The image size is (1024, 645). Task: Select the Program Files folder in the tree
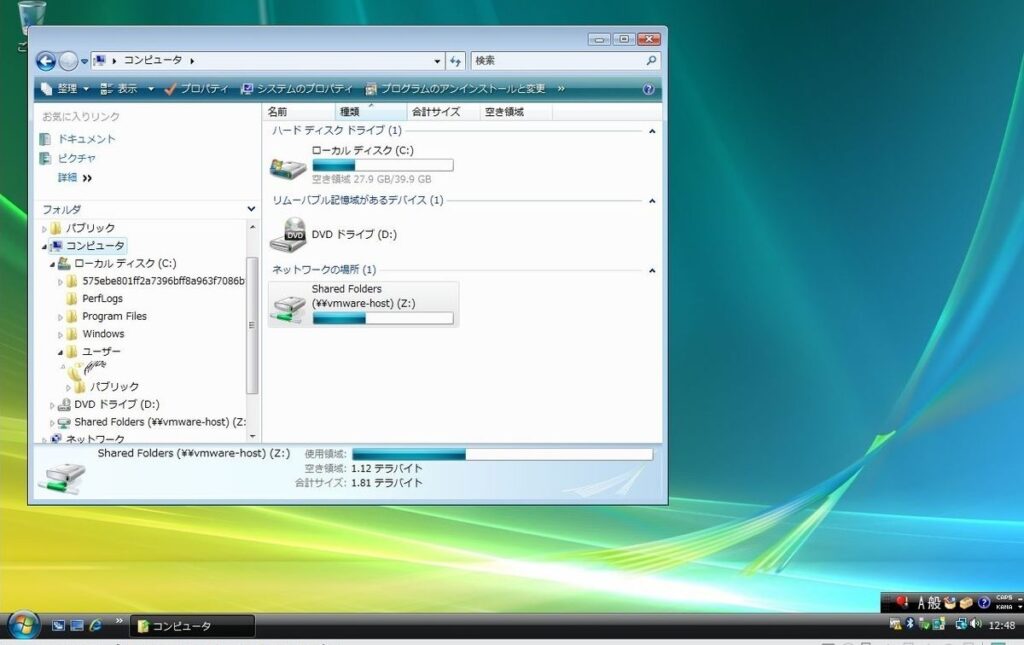[x=106, y=317]
